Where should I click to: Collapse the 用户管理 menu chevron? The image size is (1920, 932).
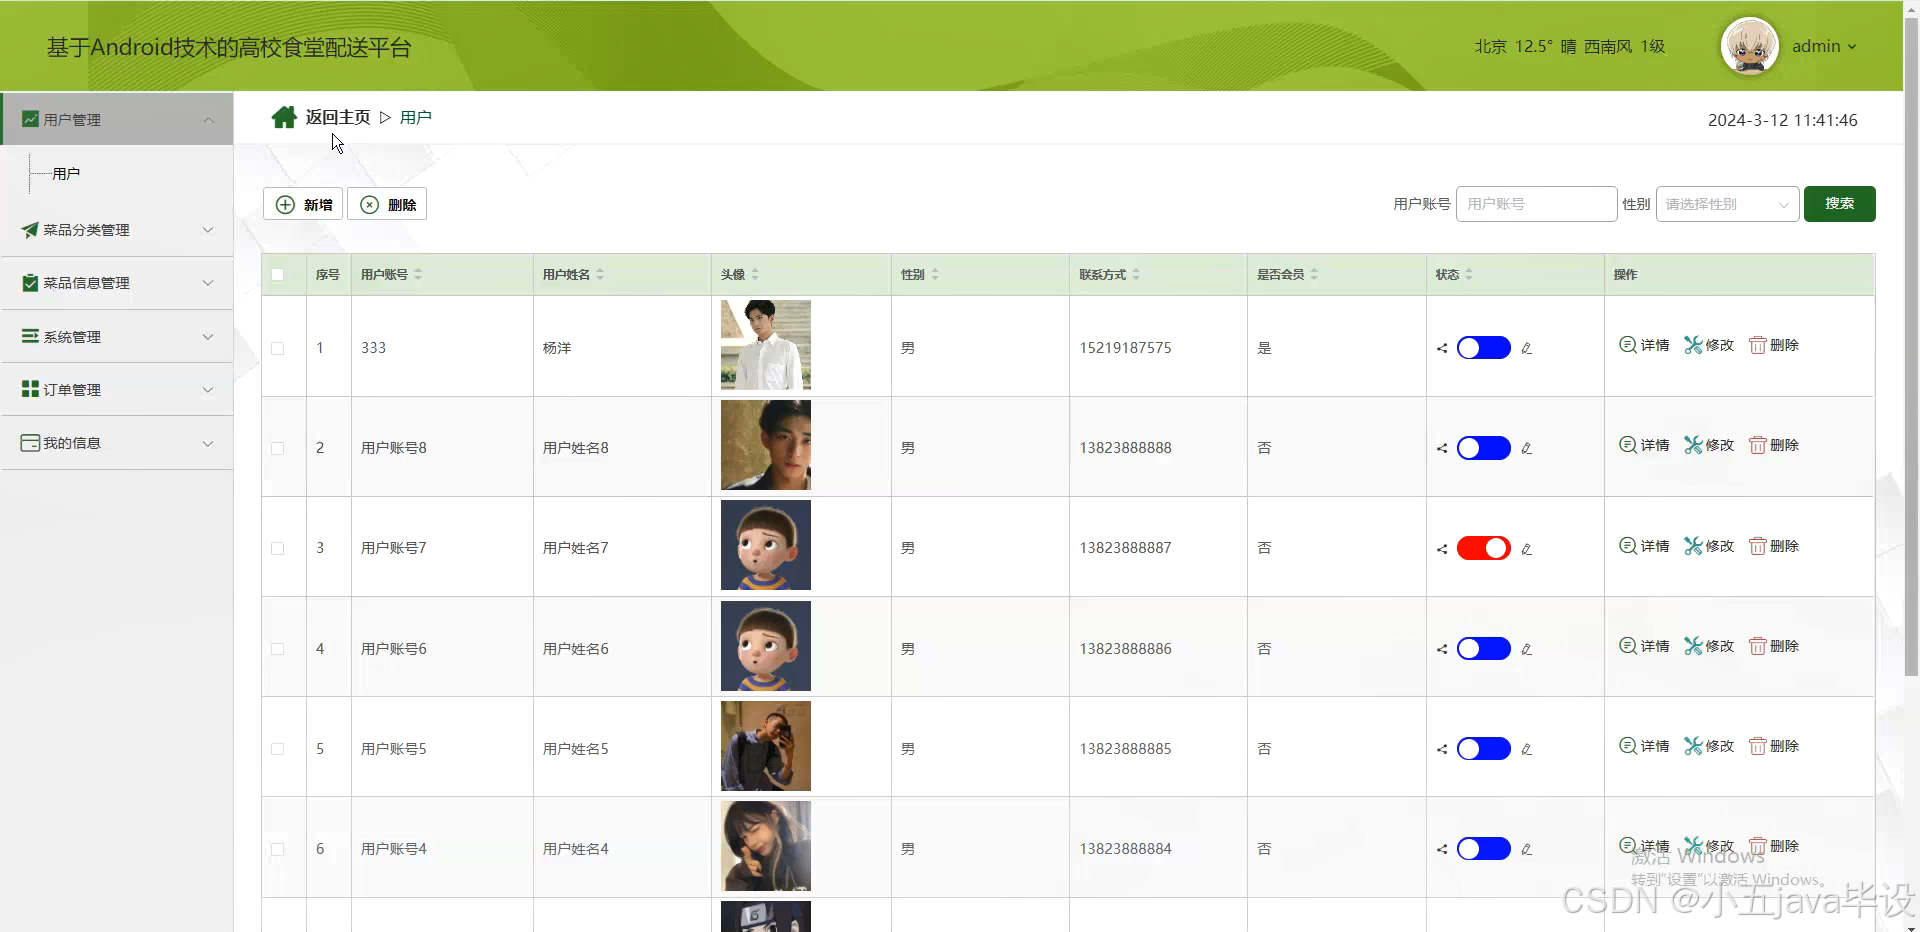(208, 120)
